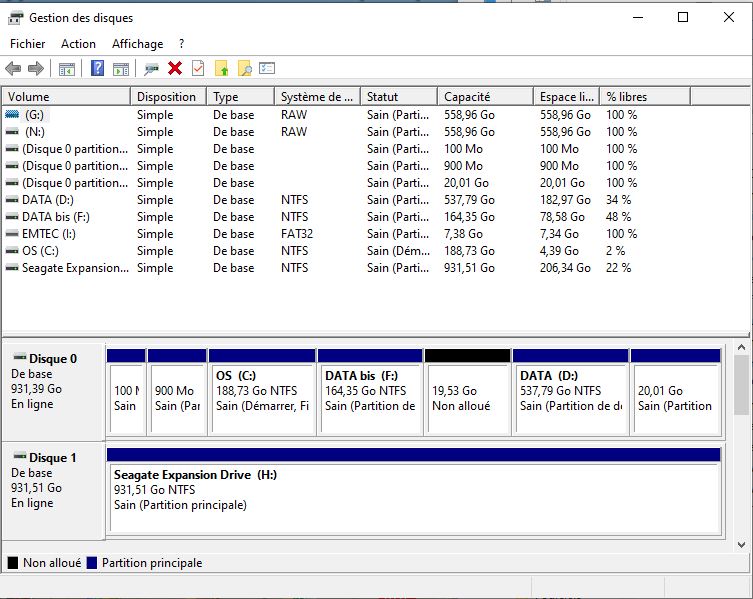Open the Action menu

point(78,44)
